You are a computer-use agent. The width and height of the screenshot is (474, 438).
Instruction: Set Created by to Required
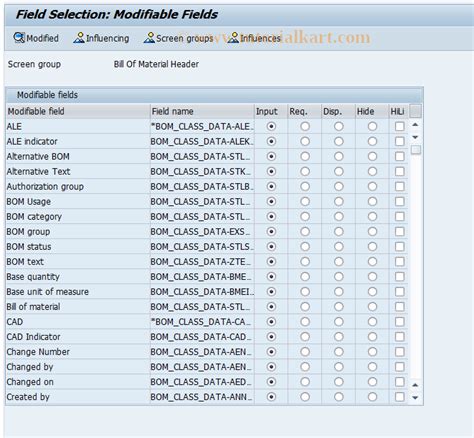[x=305, y=397]
